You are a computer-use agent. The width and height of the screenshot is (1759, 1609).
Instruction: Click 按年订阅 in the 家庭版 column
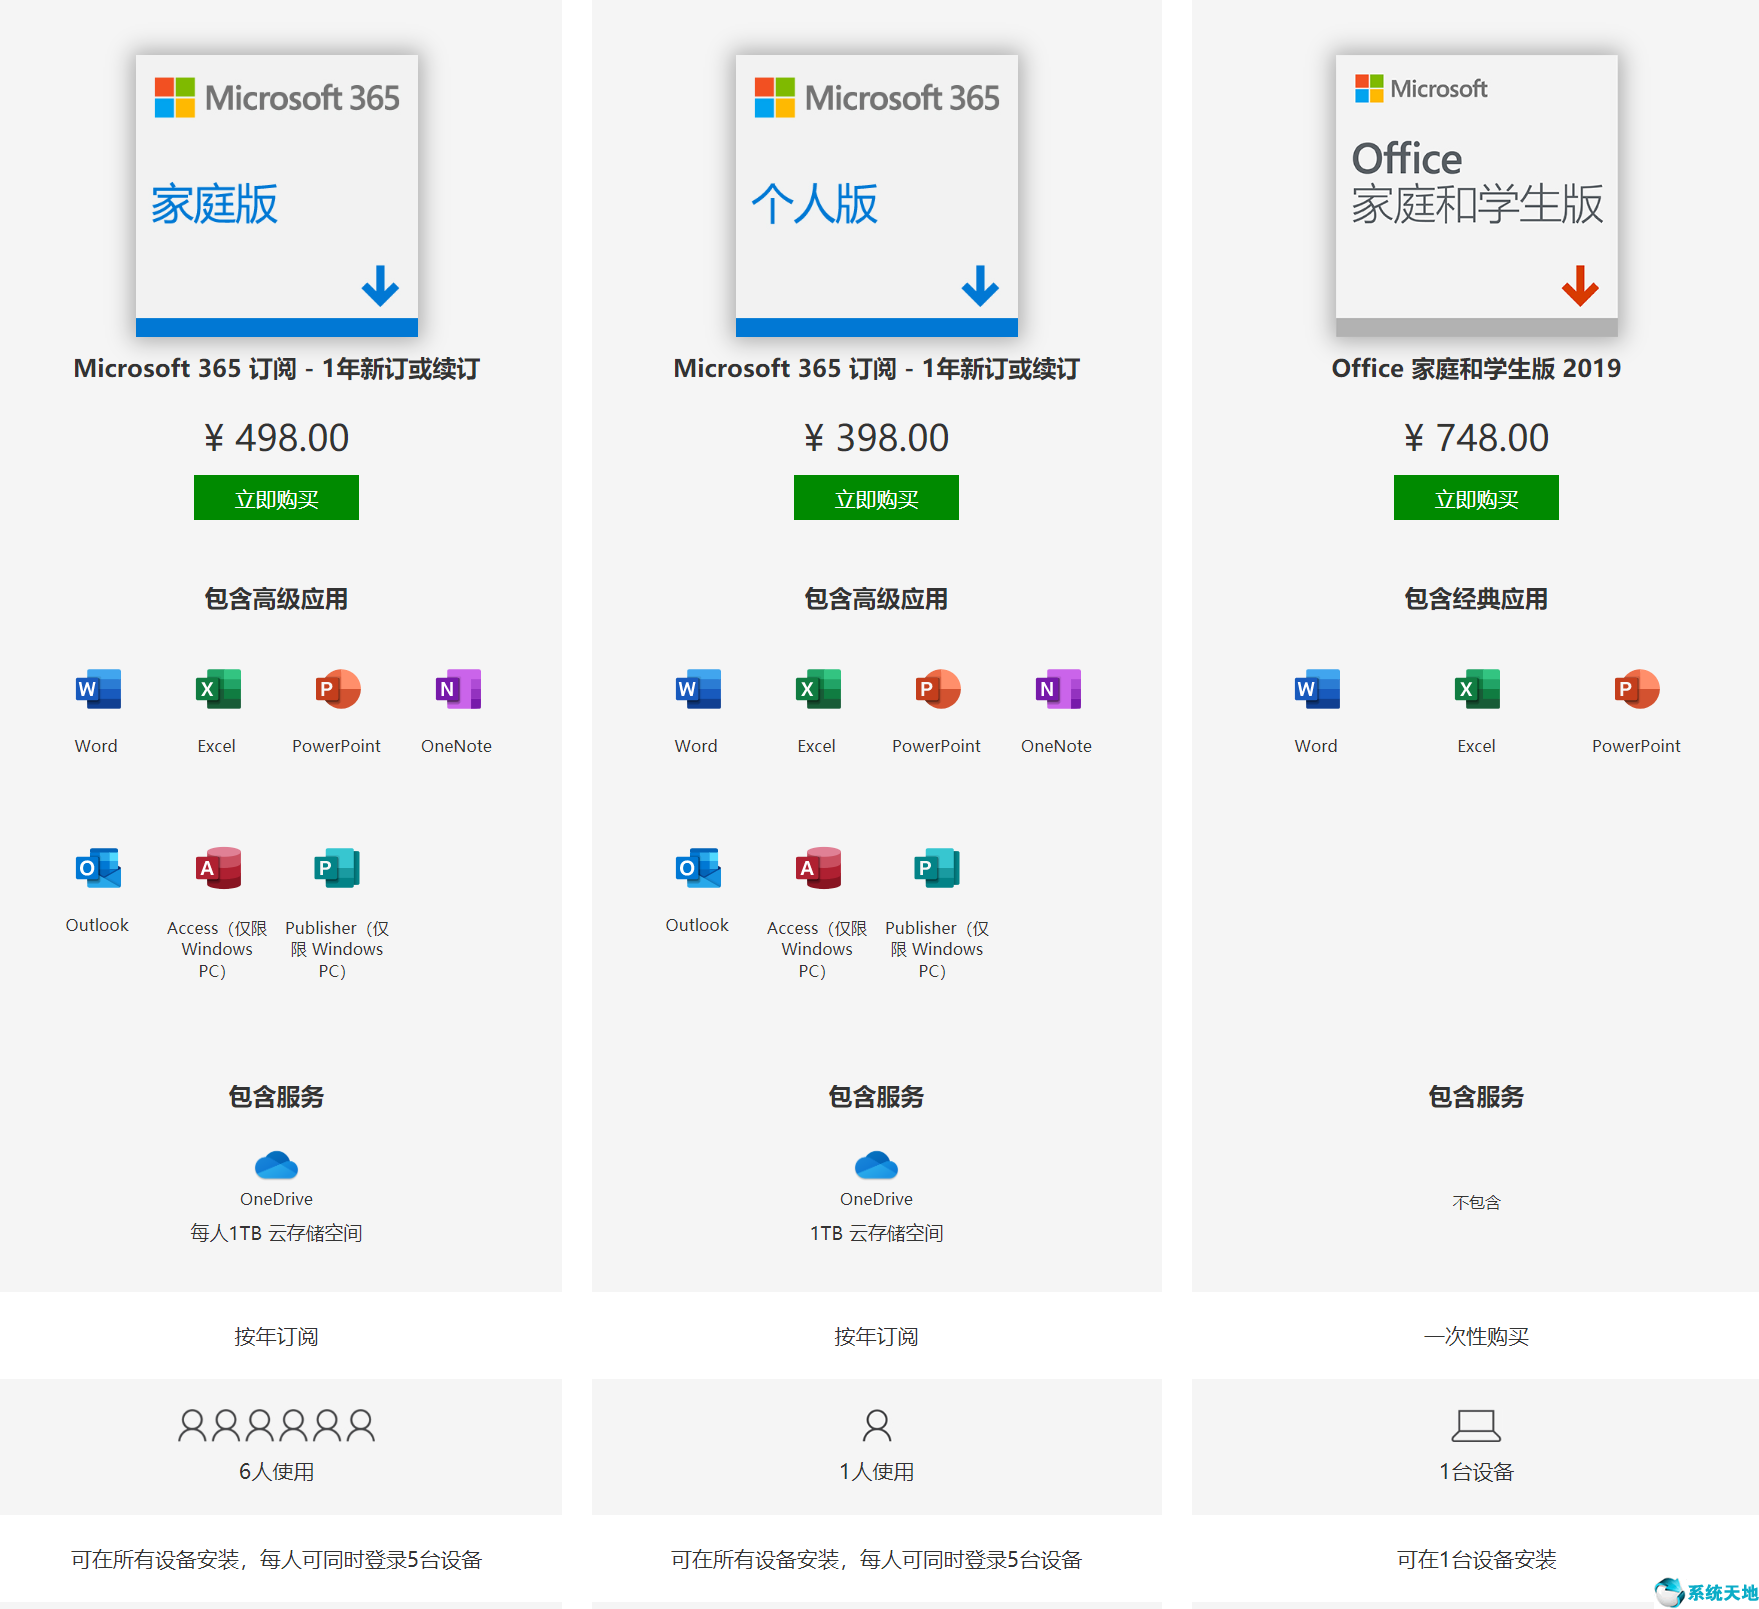click(276, 1336)
